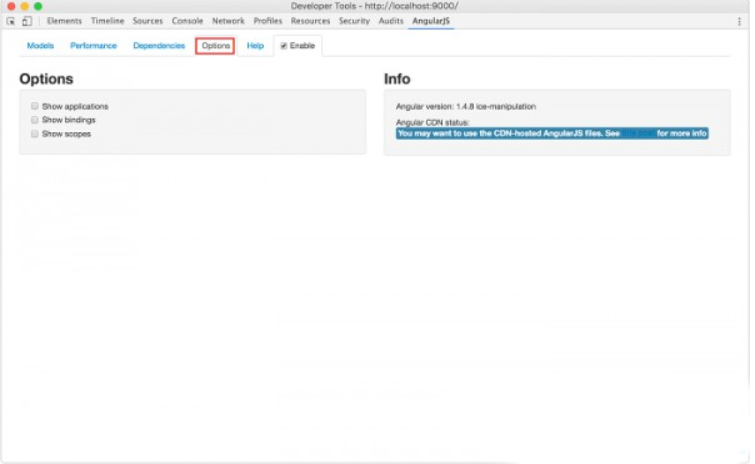Open the Network tab

(x=228, y=21)
